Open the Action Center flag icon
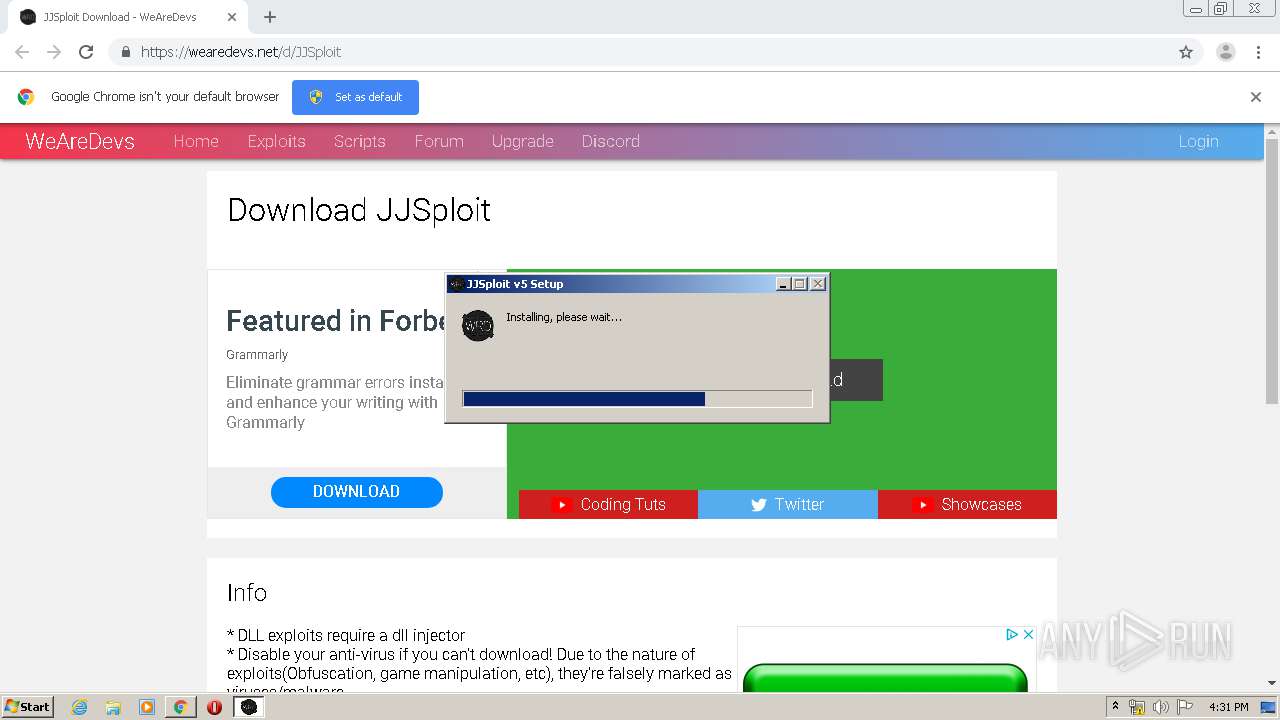The image size is (1280, 720). point(1184,707)
